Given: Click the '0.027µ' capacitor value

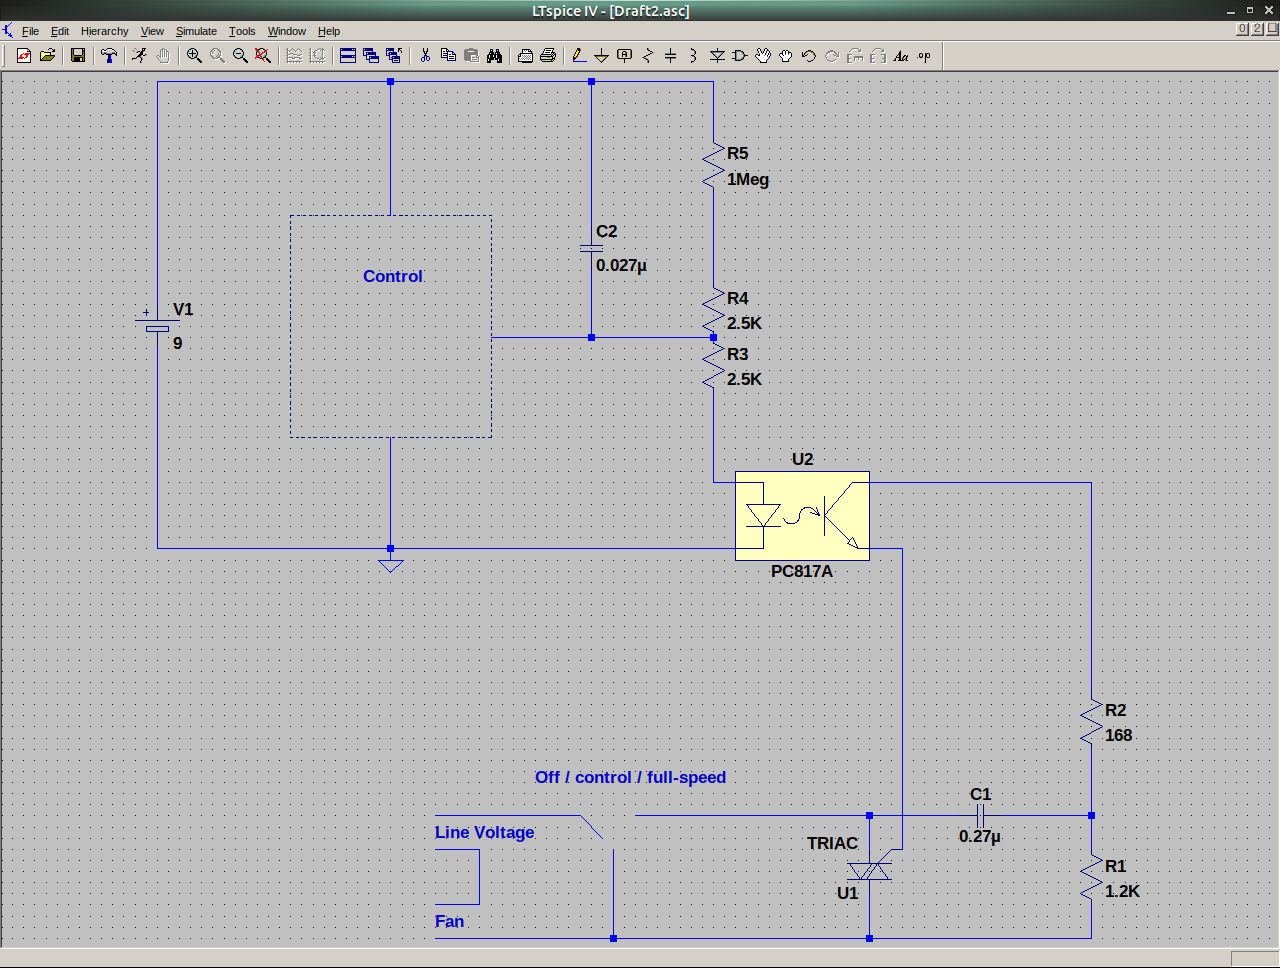Looking at the screenshot, I should (621, 266).
